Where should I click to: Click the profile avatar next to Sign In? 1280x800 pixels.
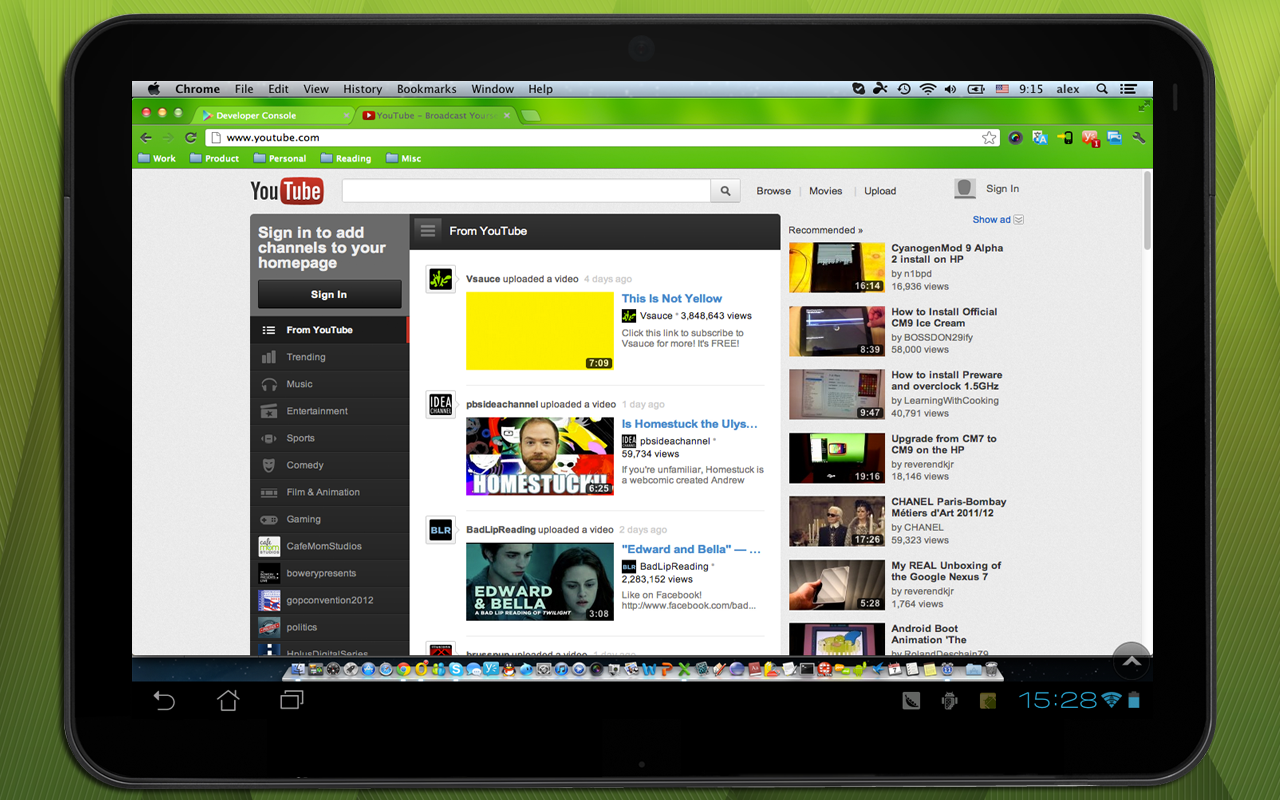tap(965, 189)
